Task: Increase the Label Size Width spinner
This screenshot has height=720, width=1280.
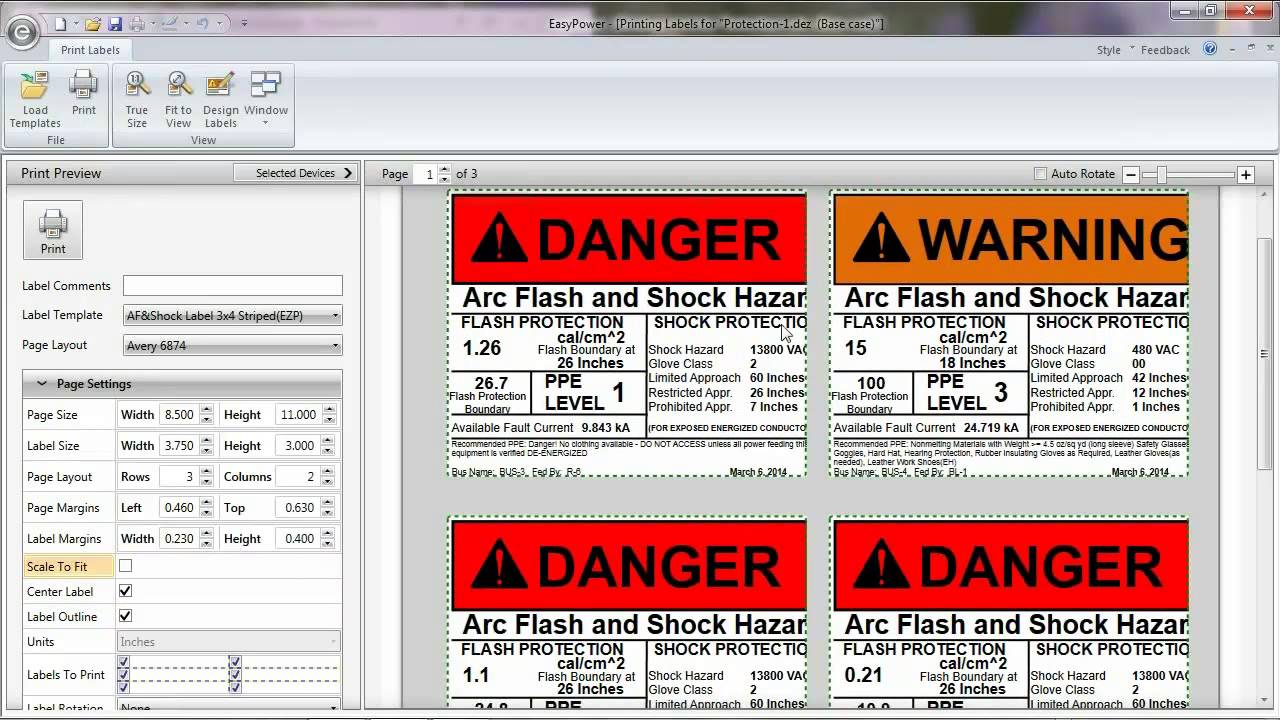Action: click(207, 440)
